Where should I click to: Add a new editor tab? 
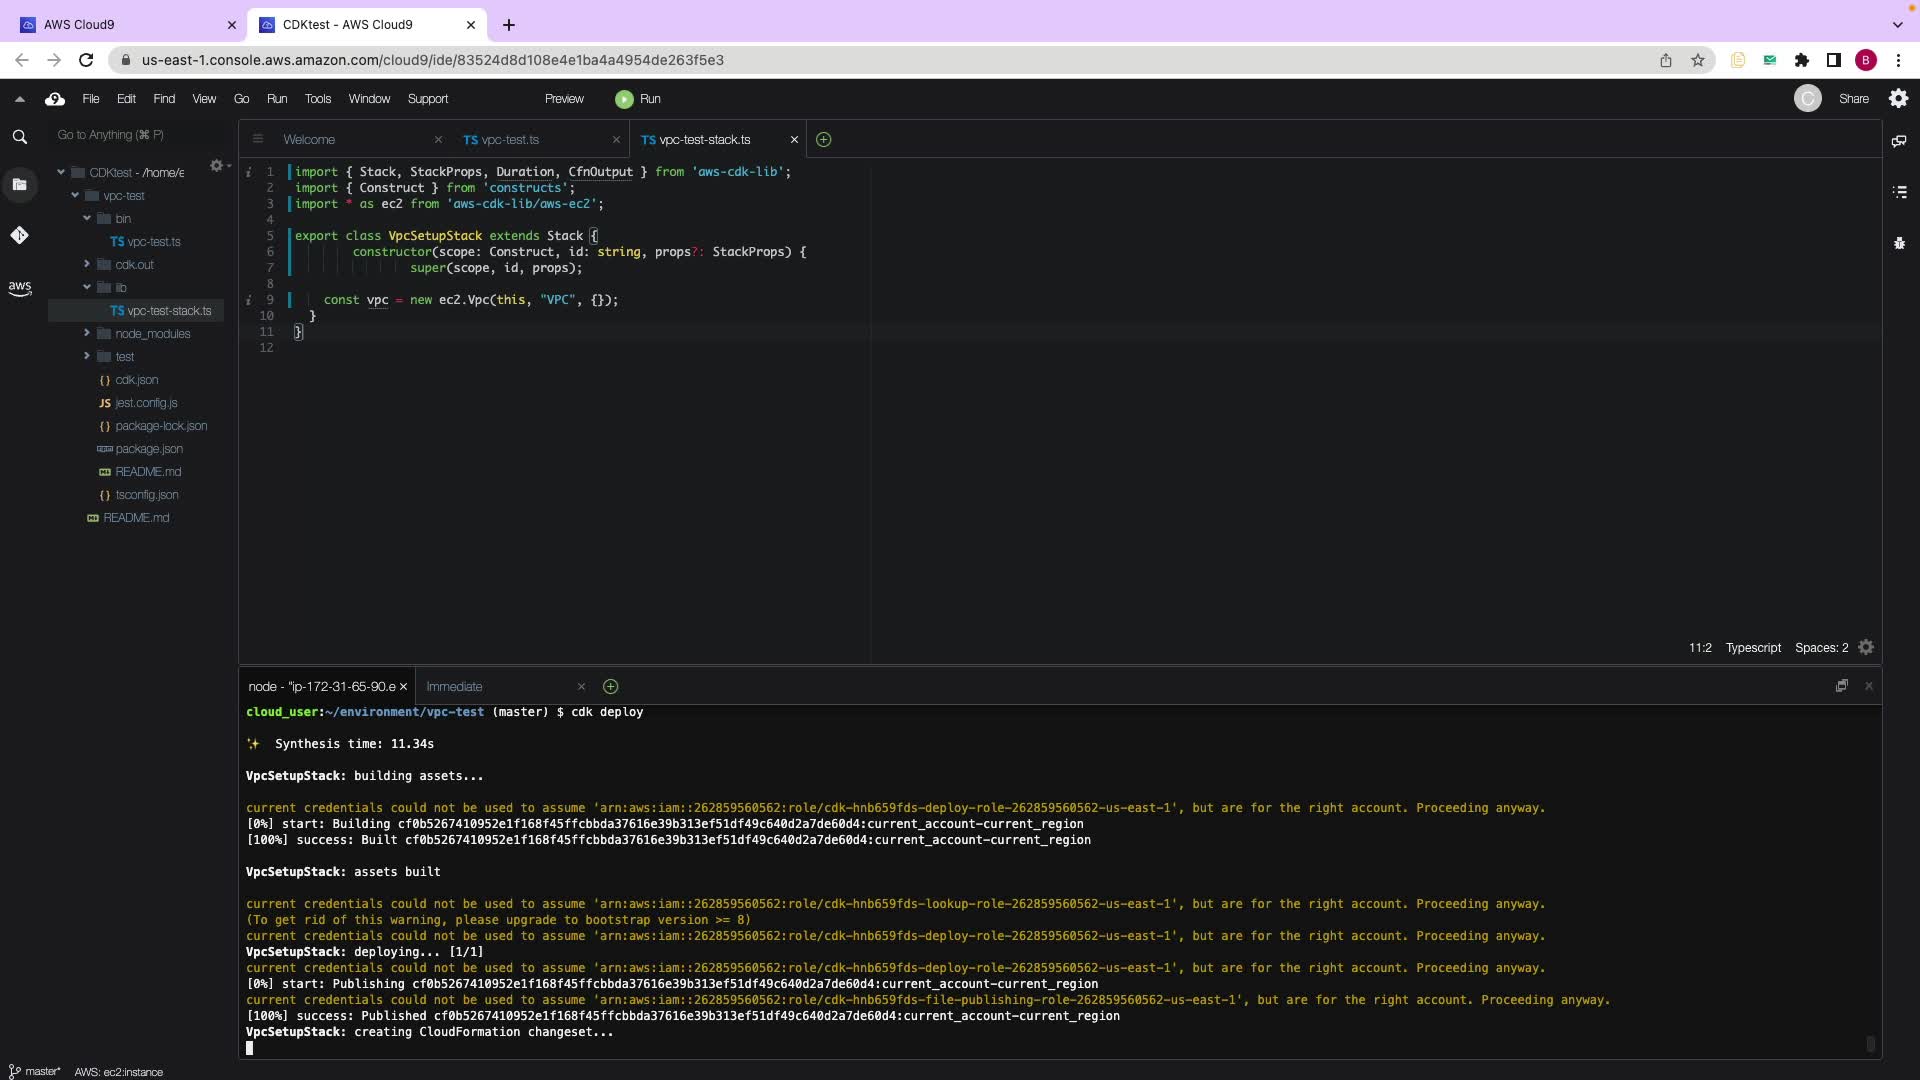(x=823, y=140)
